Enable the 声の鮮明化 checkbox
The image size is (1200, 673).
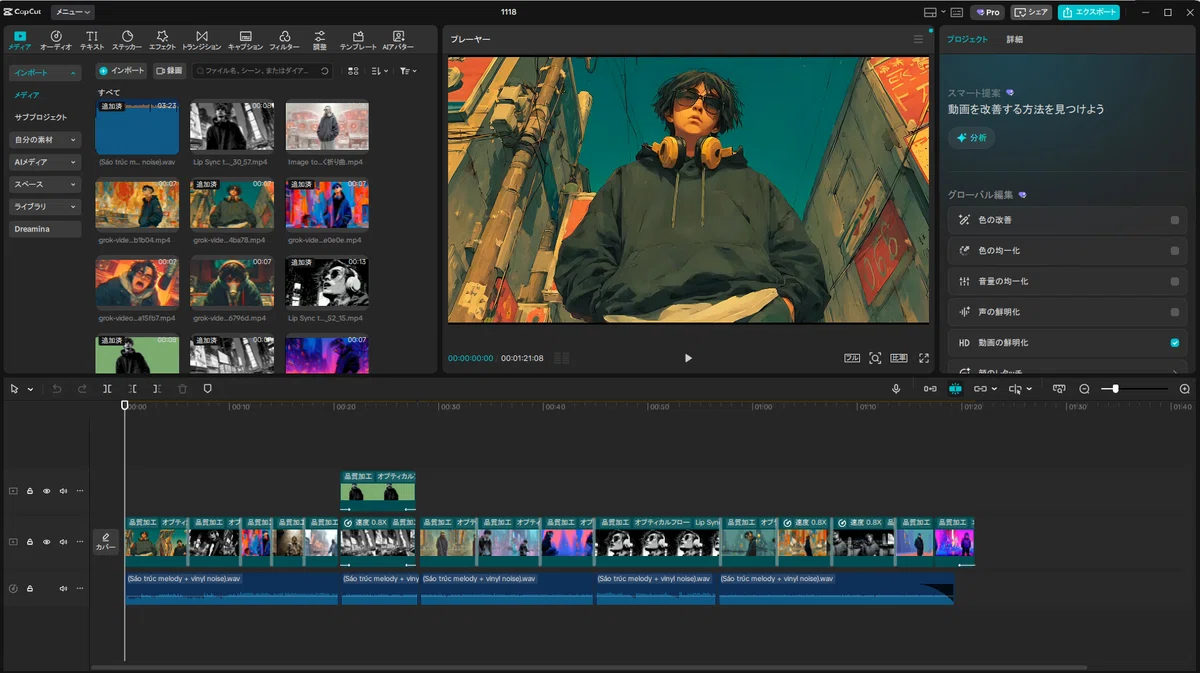coord(1175,312)
